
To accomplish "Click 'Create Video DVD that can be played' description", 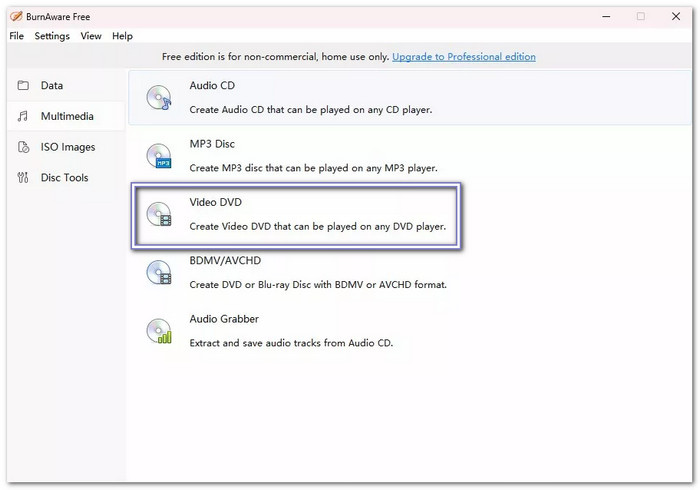I will click(317, 227).
